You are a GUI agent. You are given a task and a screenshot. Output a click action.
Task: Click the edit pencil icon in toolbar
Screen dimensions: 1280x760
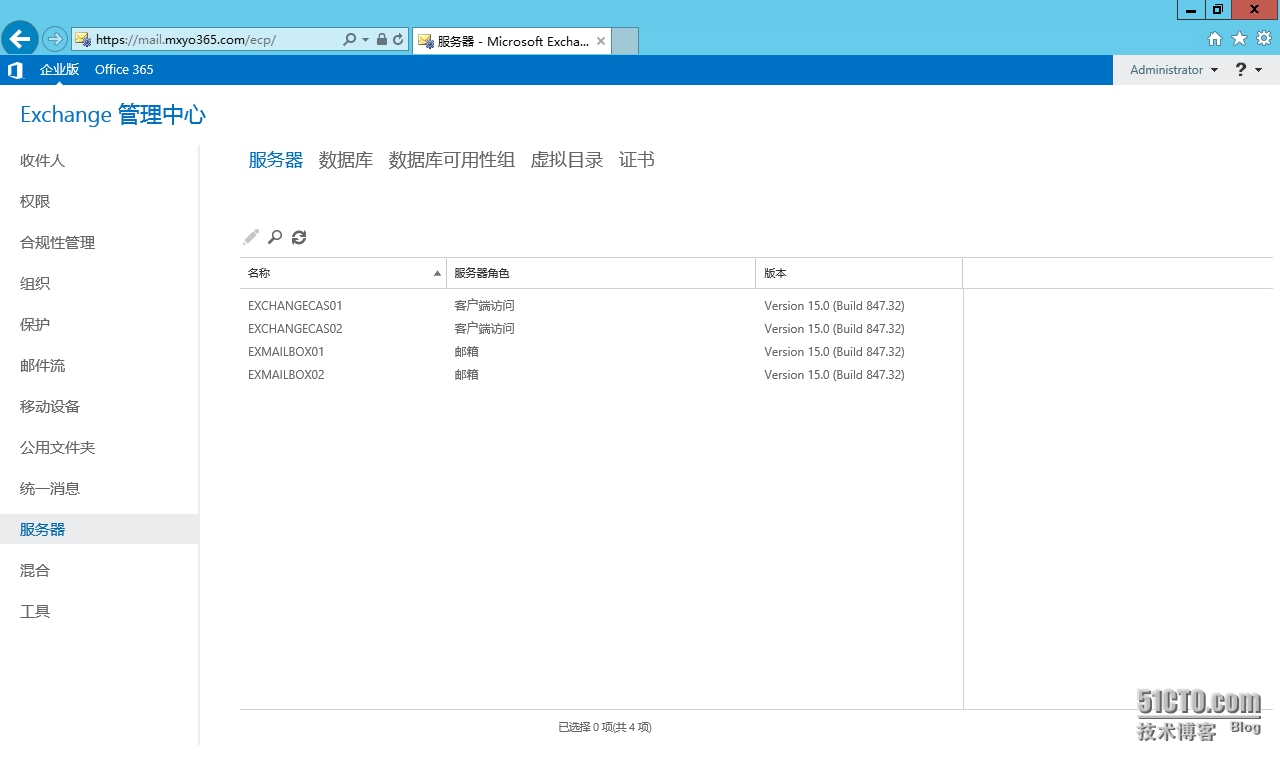tap(251, 237)
